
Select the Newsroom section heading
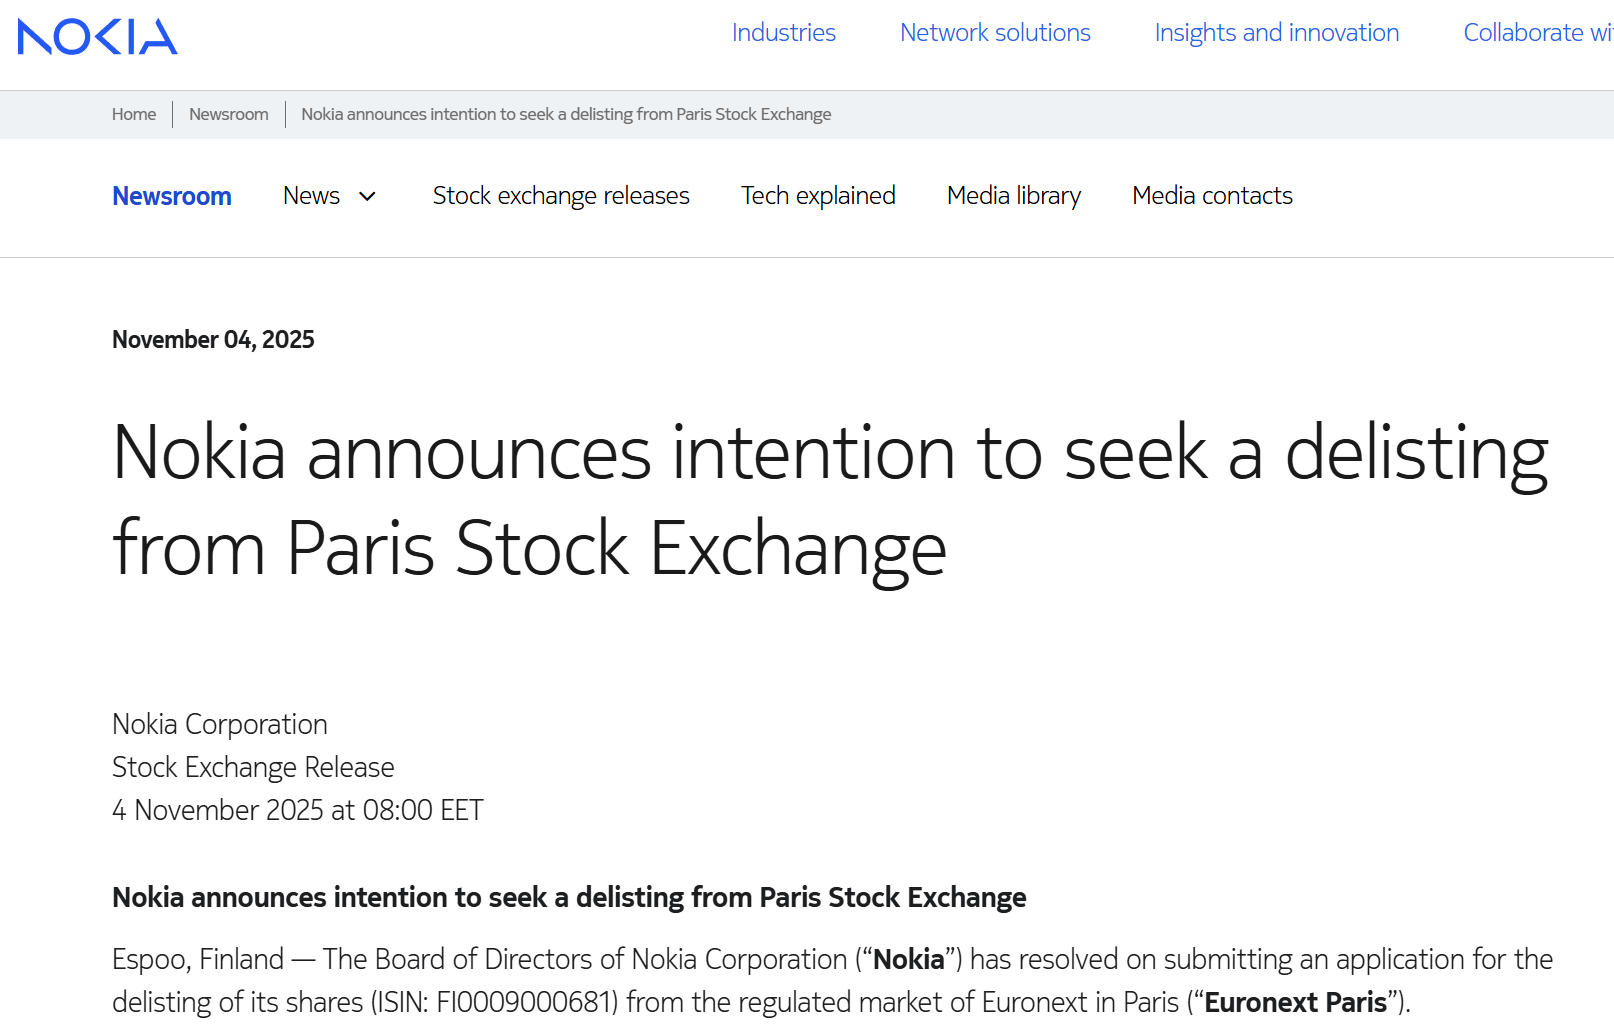[172, 196]
